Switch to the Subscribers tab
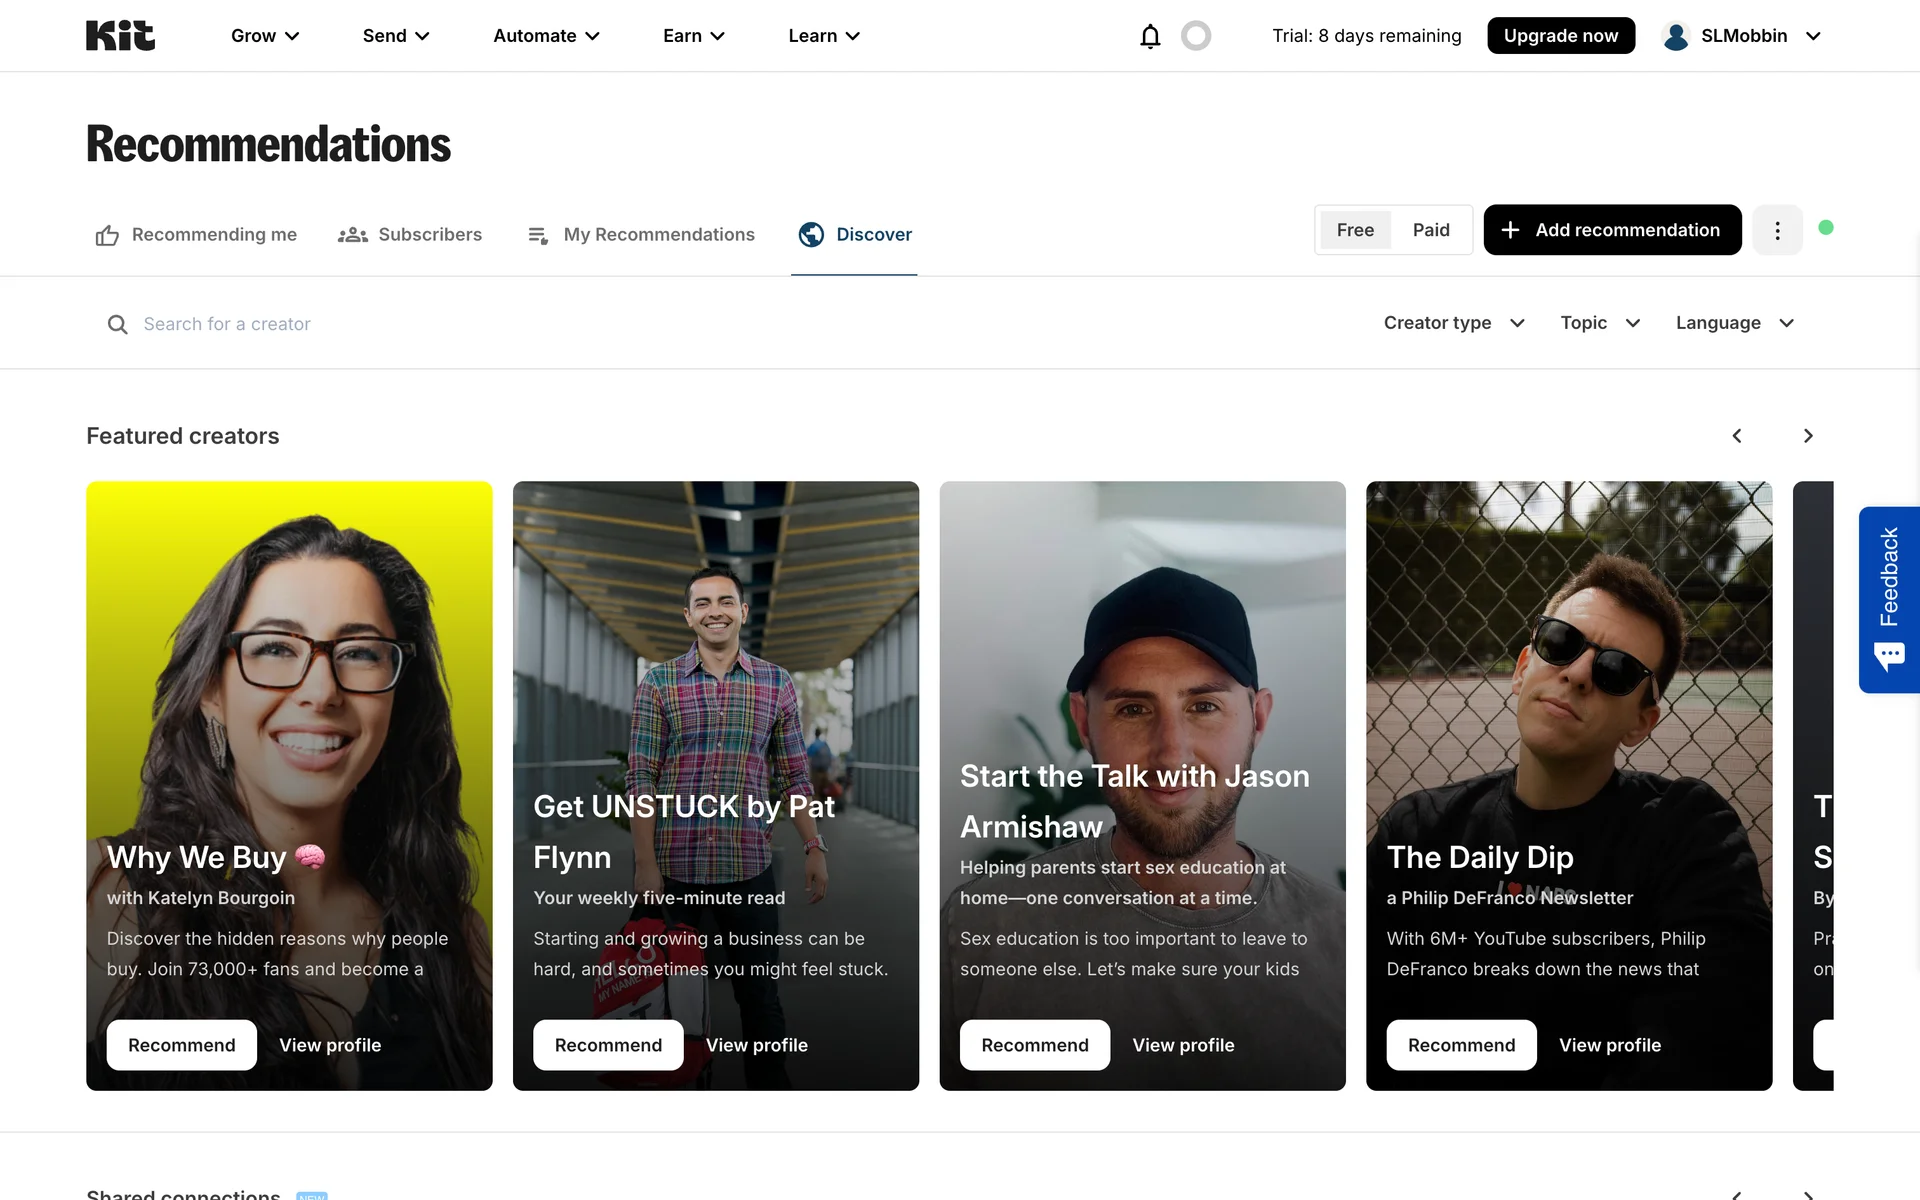Image resolution: width=1920 pixels, height=1200 pixels. [410, 235]
